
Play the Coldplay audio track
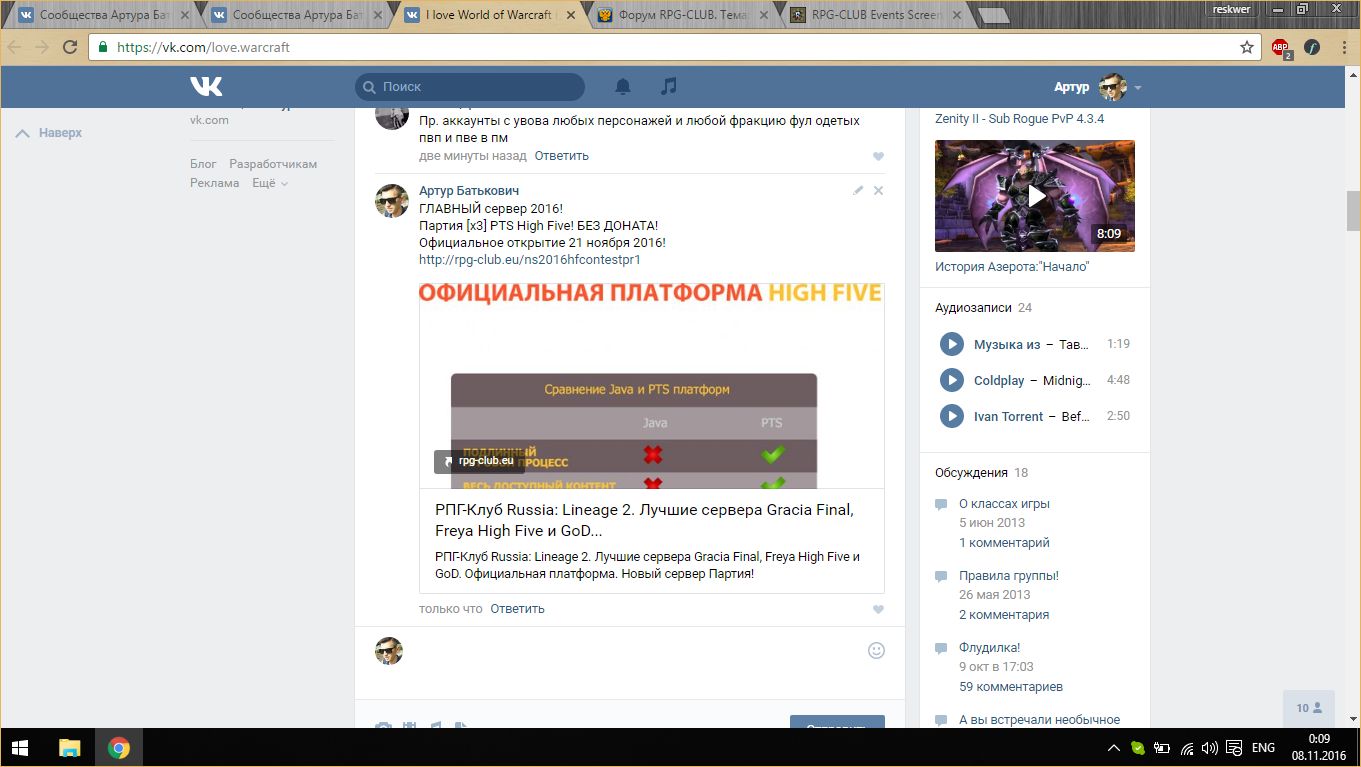click(951, 380)
